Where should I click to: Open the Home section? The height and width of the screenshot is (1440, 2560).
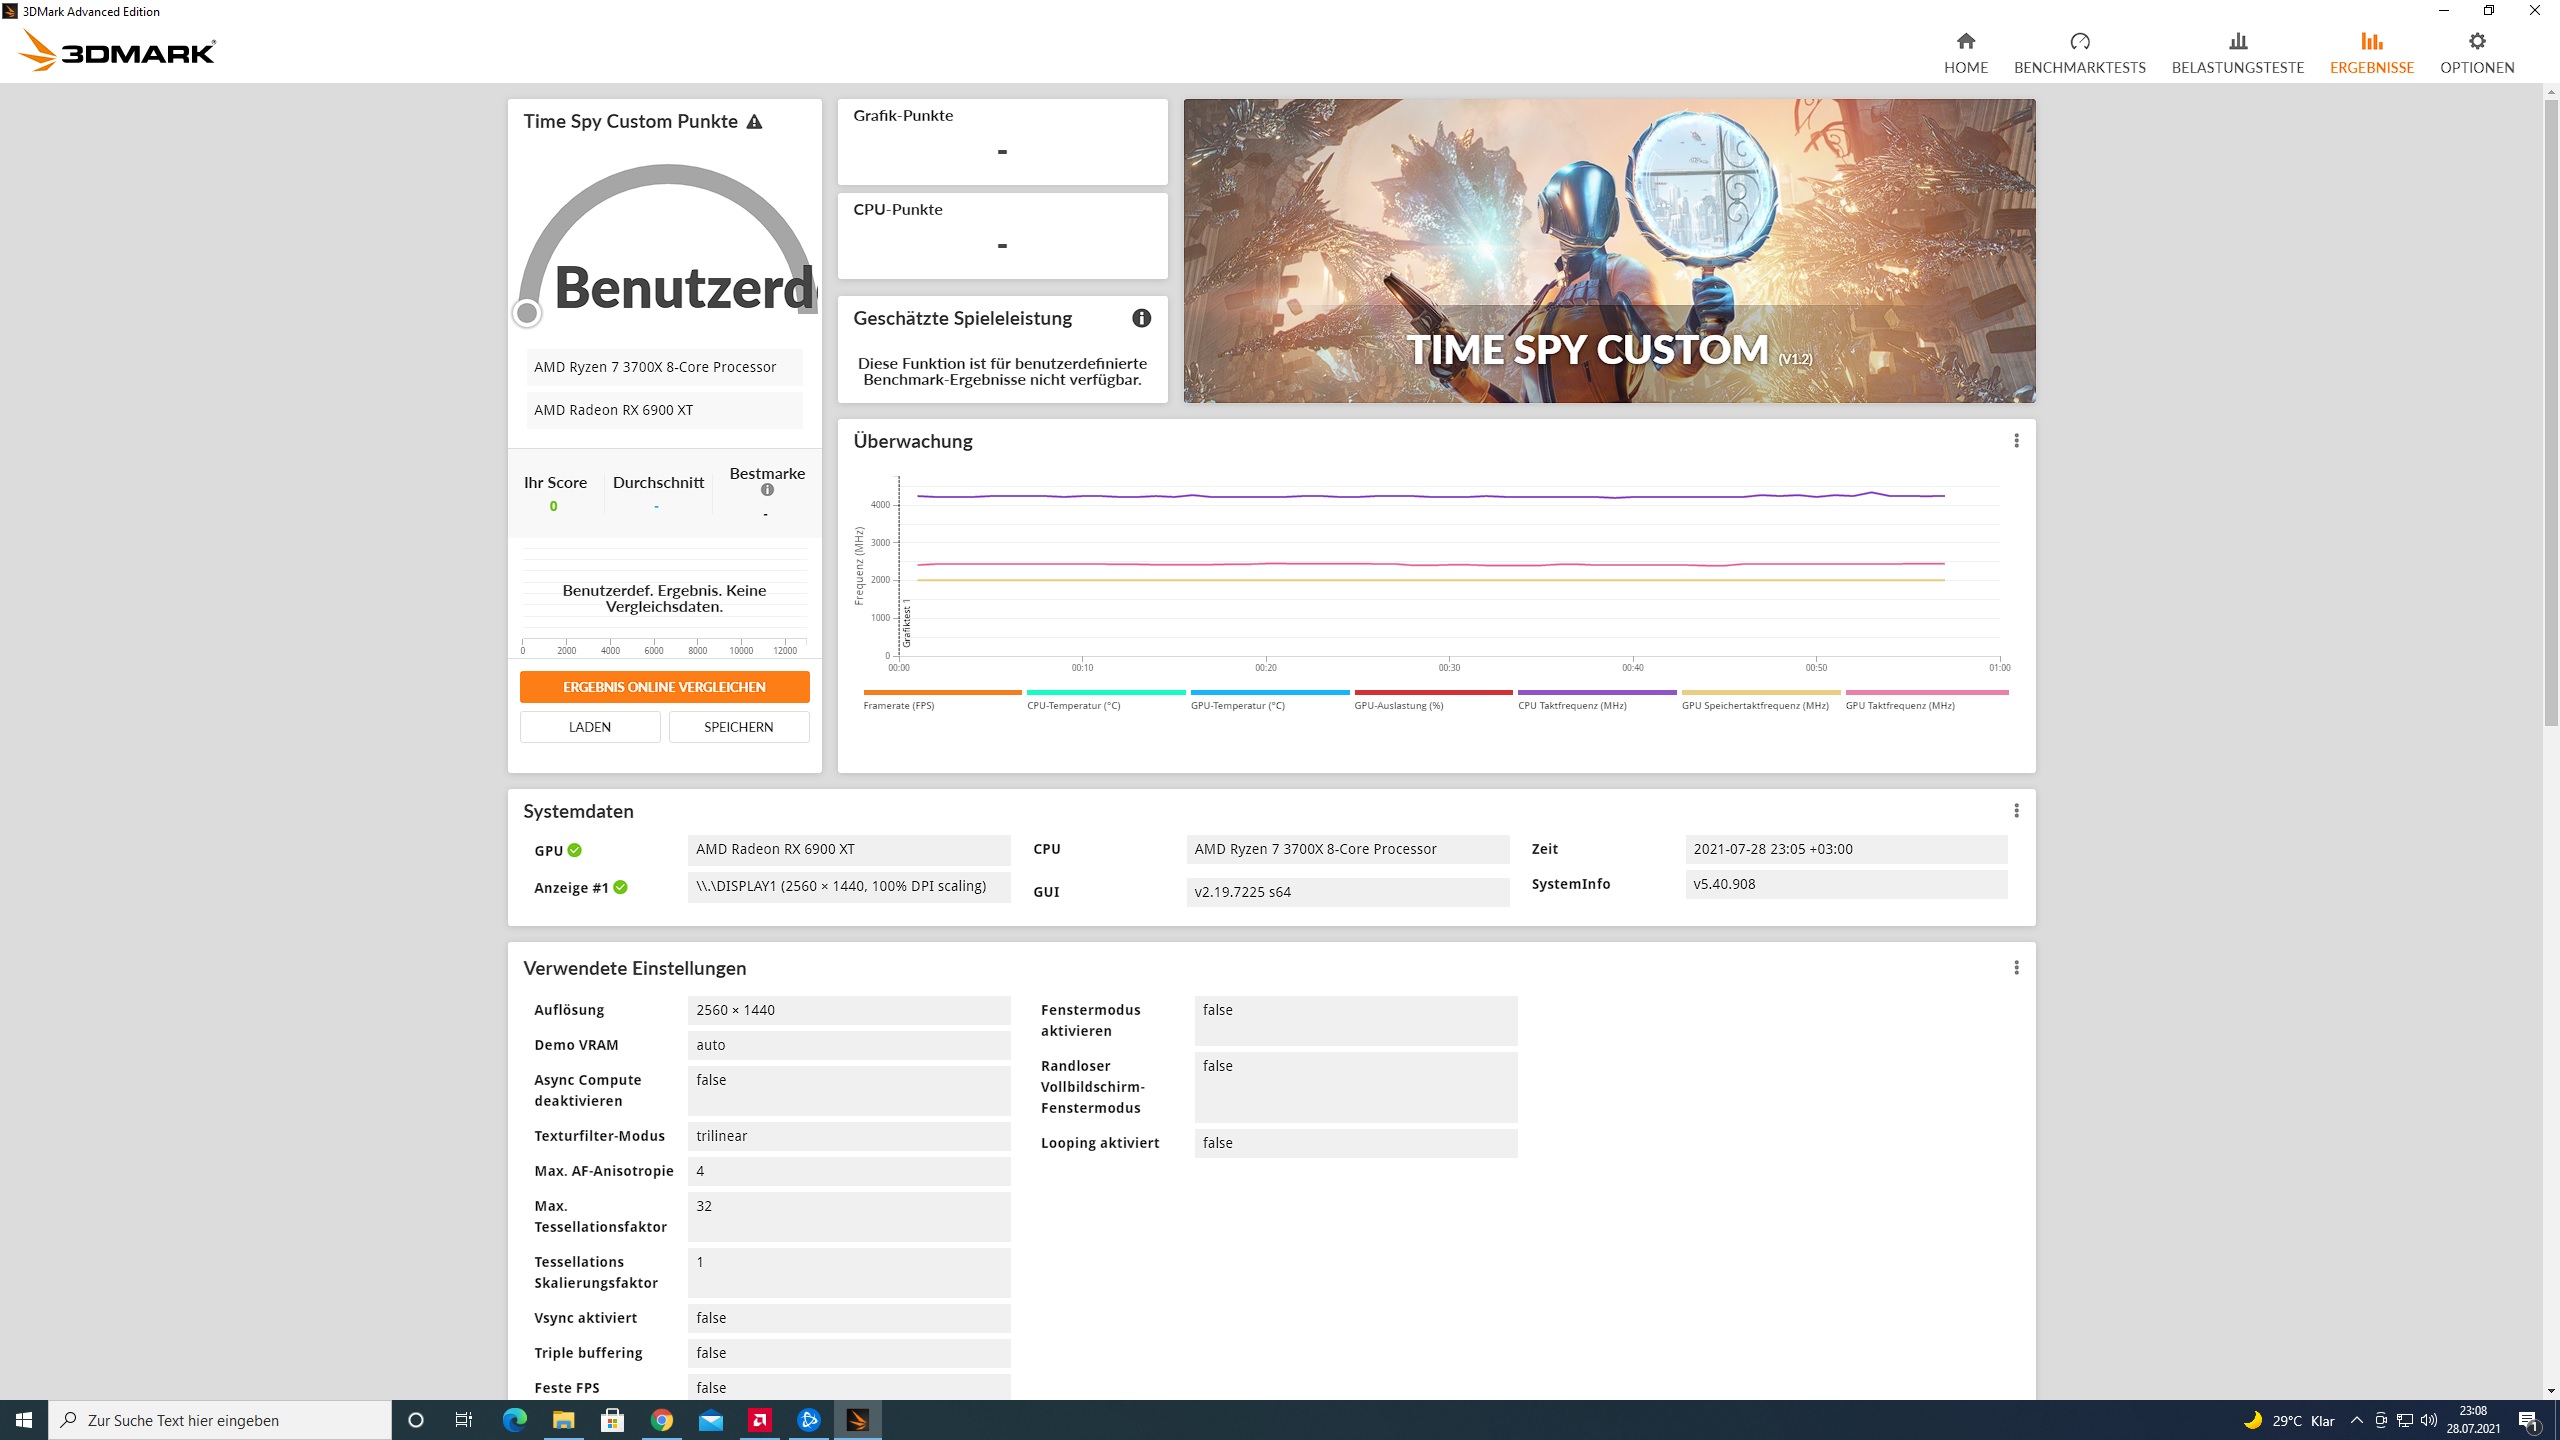(x=1965, y=52)
